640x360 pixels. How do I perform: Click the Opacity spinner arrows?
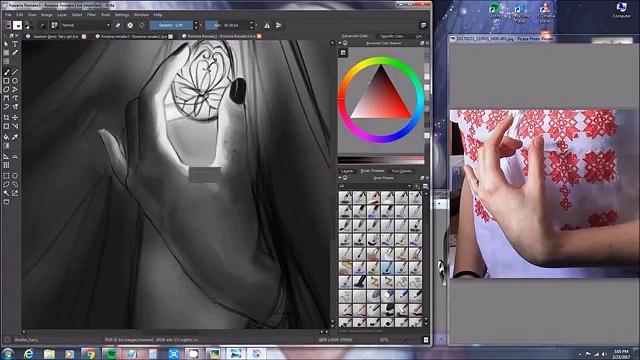[x=196, y=25]
